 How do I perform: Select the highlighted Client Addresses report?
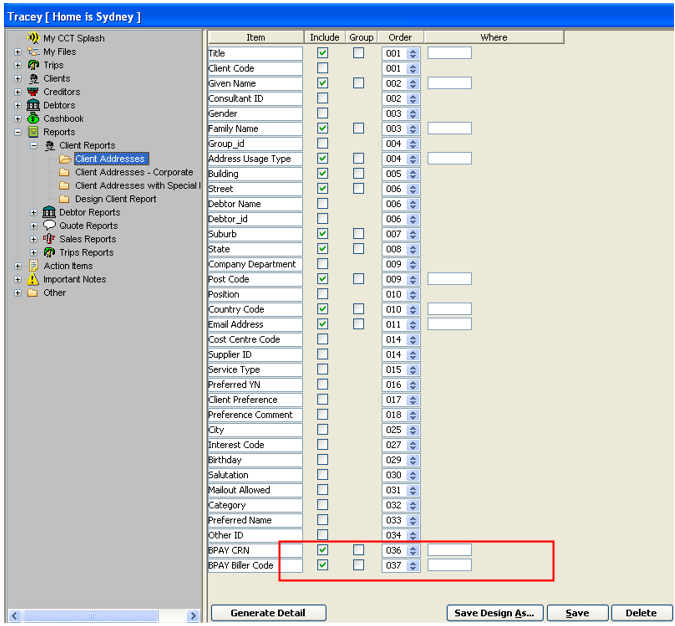pyautogui.click(x=111, y=159)
